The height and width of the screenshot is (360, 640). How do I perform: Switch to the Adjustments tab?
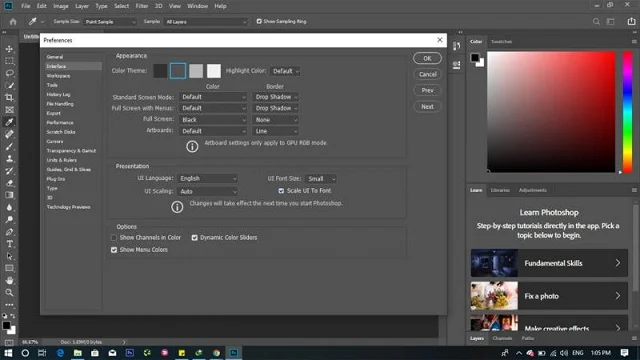(533, 190)
